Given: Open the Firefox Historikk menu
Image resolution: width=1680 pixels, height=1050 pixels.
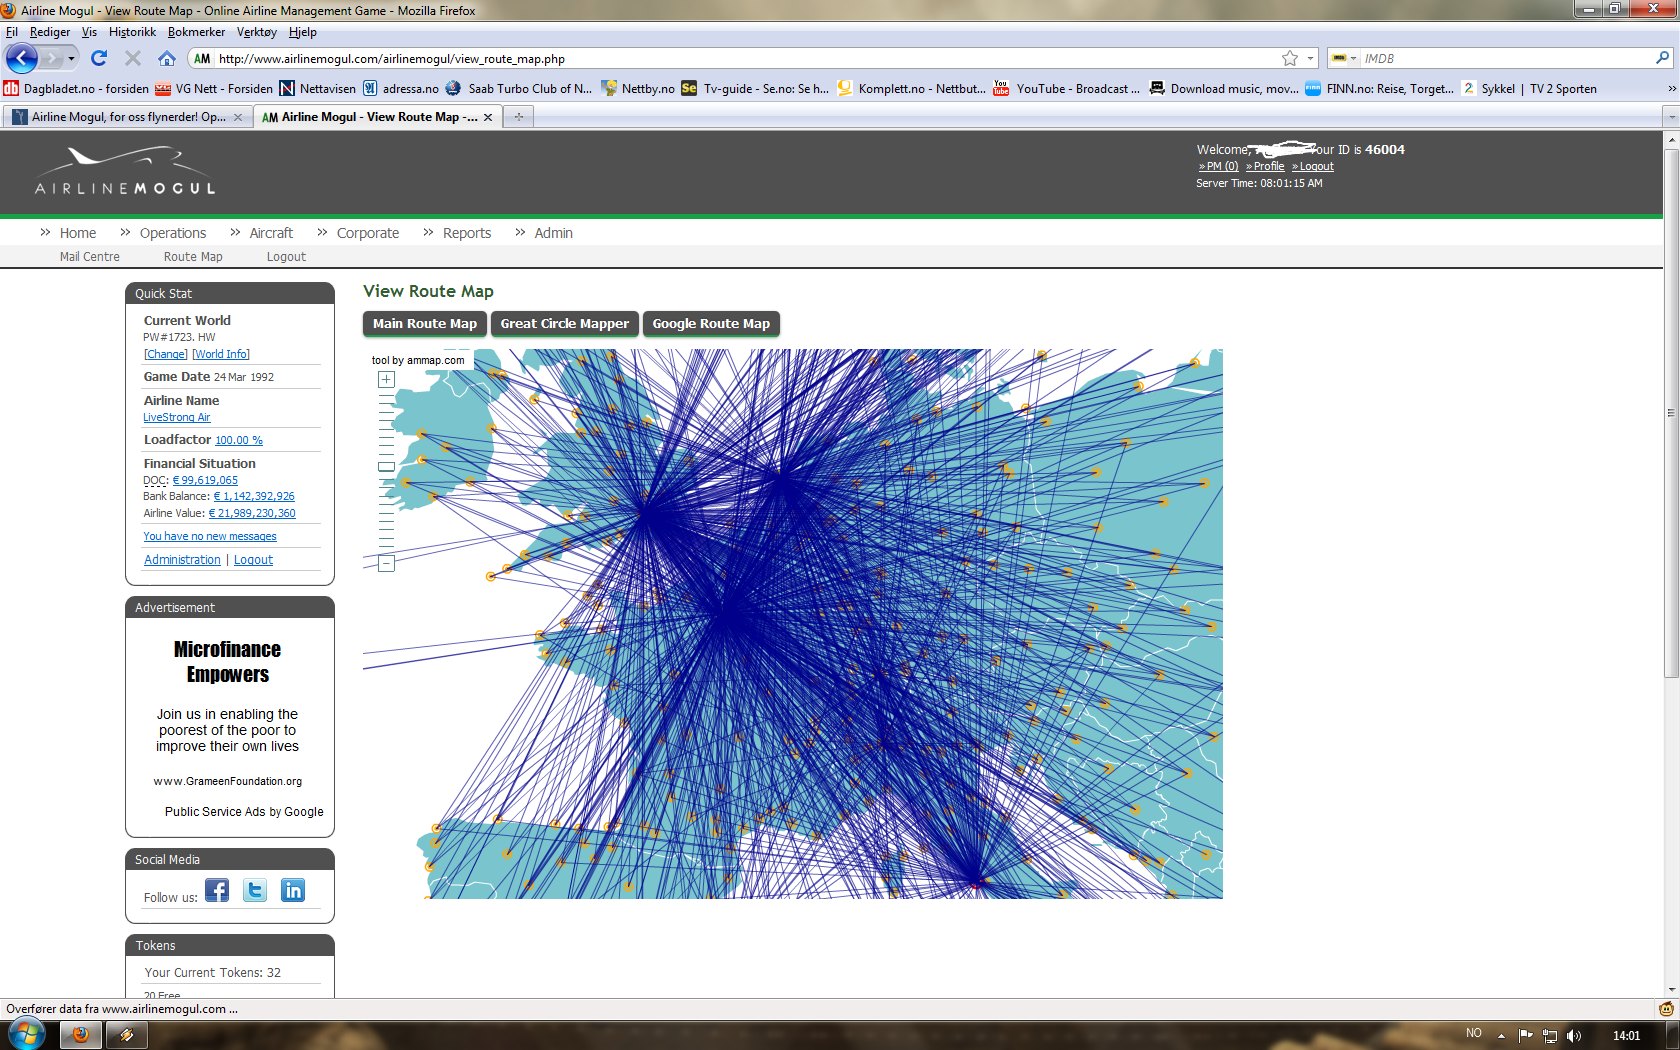Looking at the screenshot, I should pyautogui.click(x=132, y=32).
